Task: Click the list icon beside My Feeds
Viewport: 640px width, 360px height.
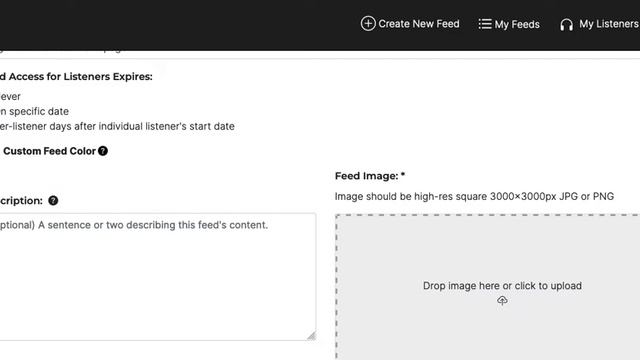Action: (484, 24)
